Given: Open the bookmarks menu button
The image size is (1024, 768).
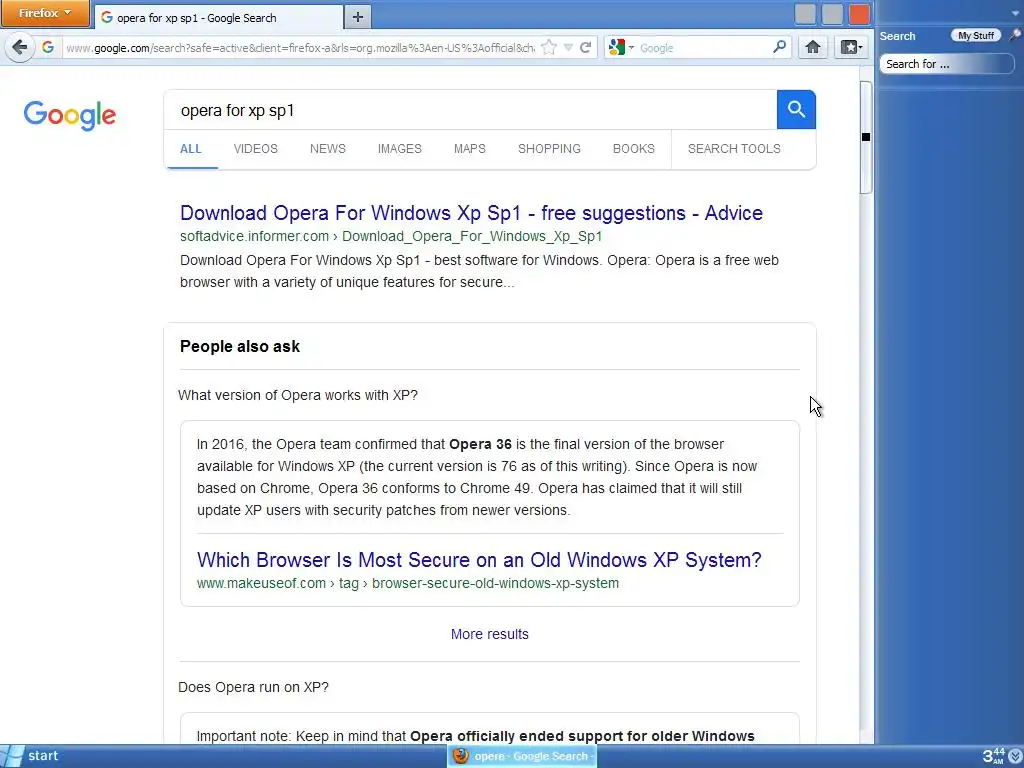Looking at the screenshot, I should pos(851,47).
